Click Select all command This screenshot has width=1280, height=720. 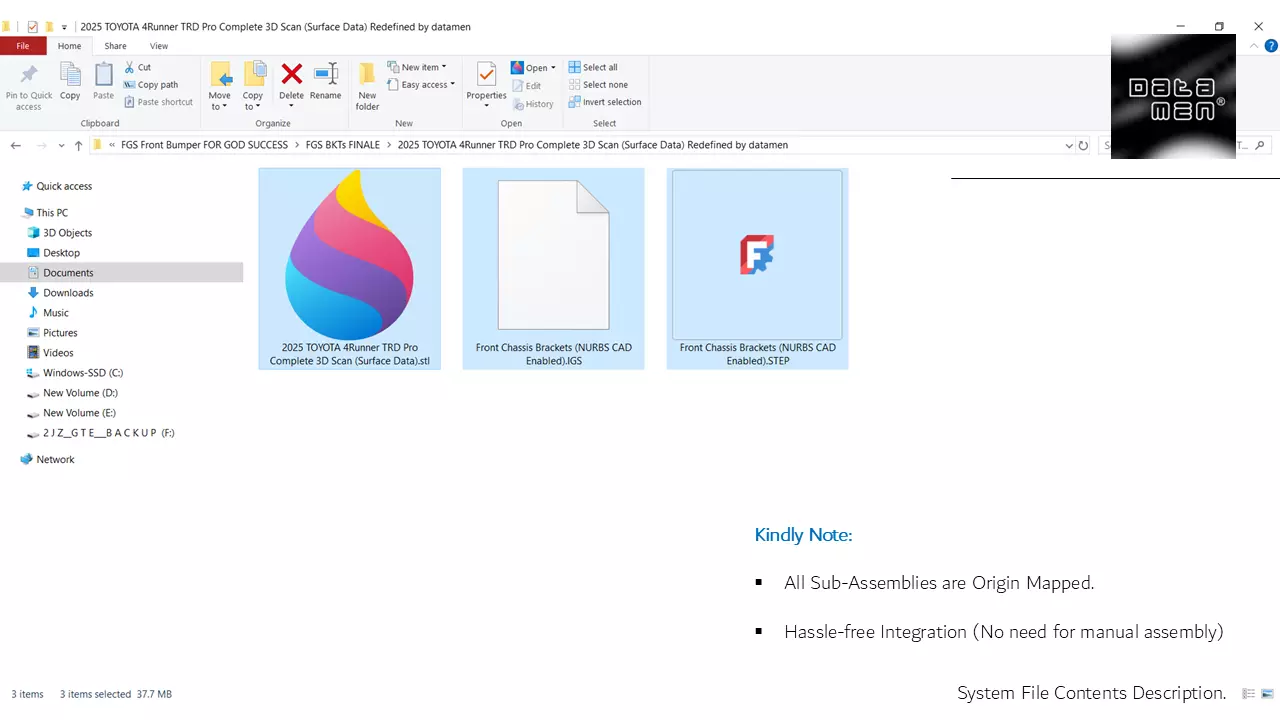coord(593,67)
